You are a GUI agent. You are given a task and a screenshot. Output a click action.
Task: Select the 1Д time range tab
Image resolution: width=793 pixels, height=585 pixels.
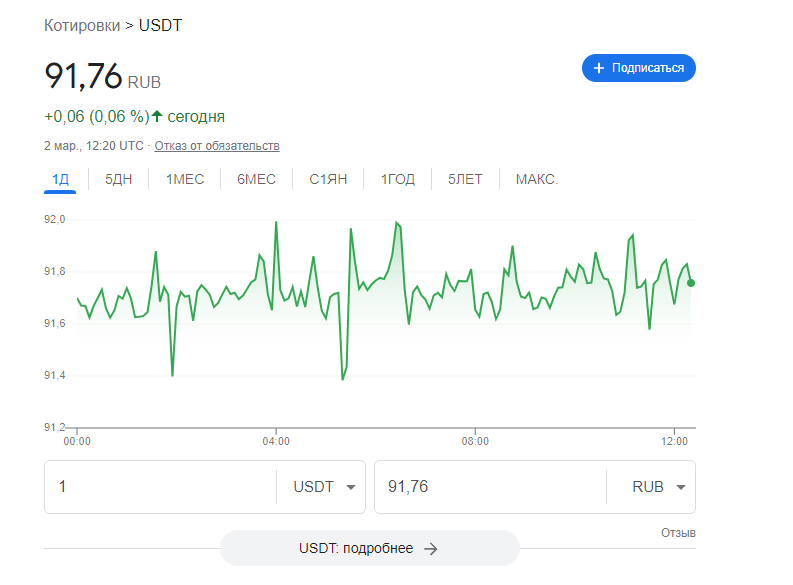[x=60, y=179]
